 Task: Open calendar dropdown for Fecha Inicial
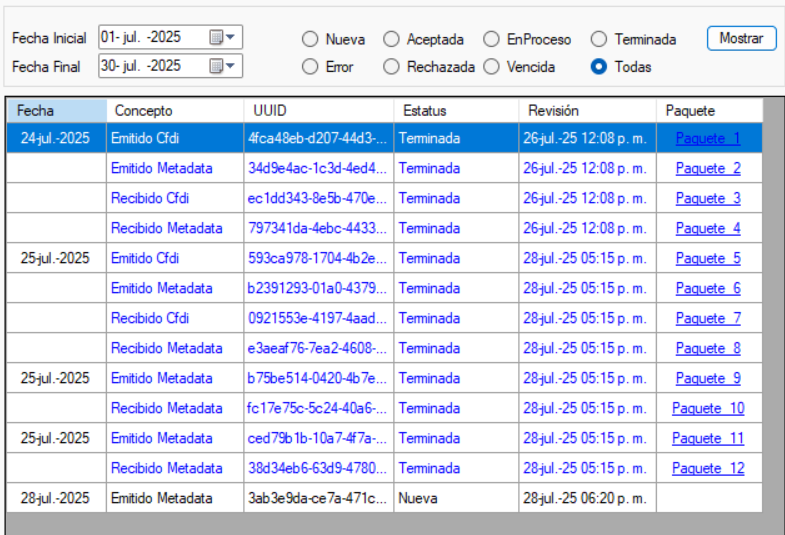[x=223, y=37]
